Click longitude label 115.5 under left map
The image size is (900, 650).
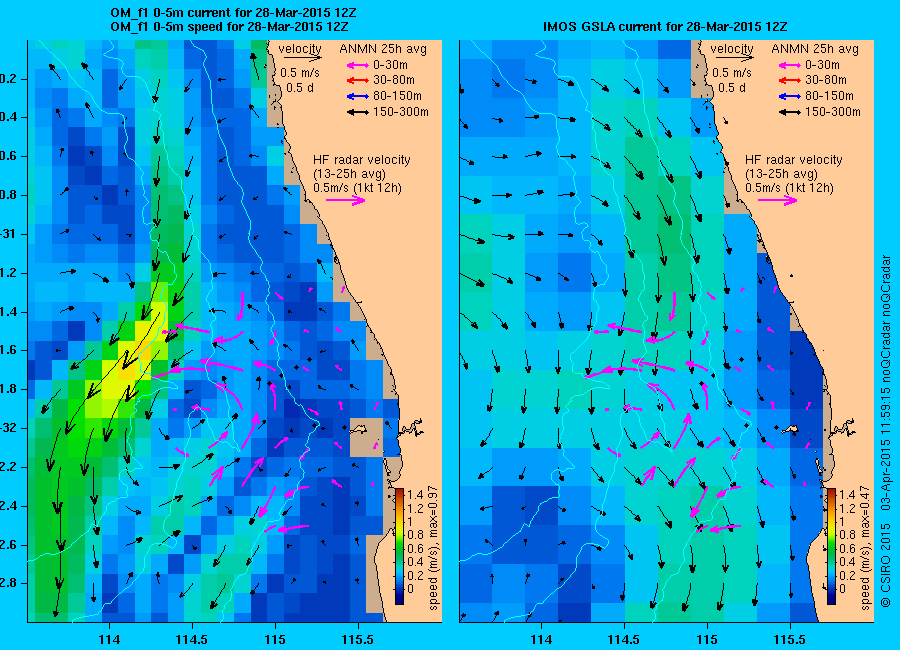tap(358, 640)
